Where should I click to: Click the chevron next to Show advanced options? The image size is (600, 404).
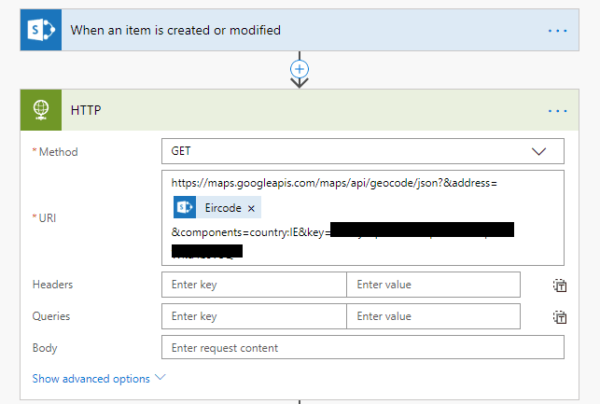(x=159, y=379)
